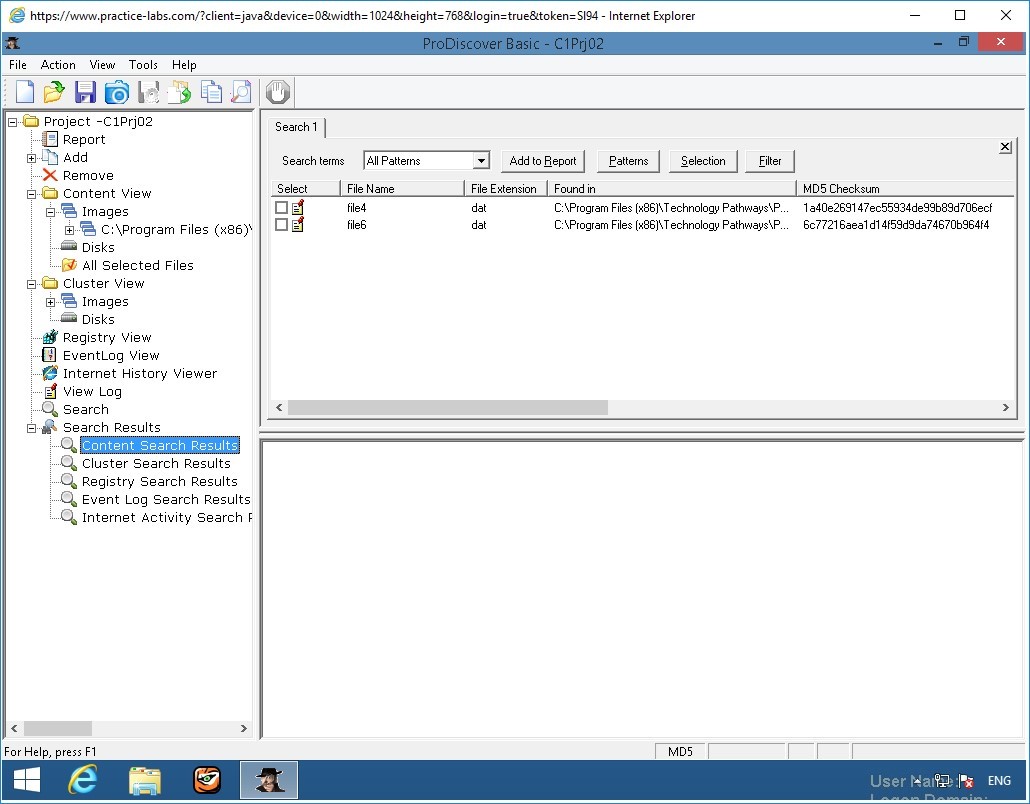This screenshot has height=804, width=1030.
Task: Select Internet Activity Search tree item
Action: 166,518
